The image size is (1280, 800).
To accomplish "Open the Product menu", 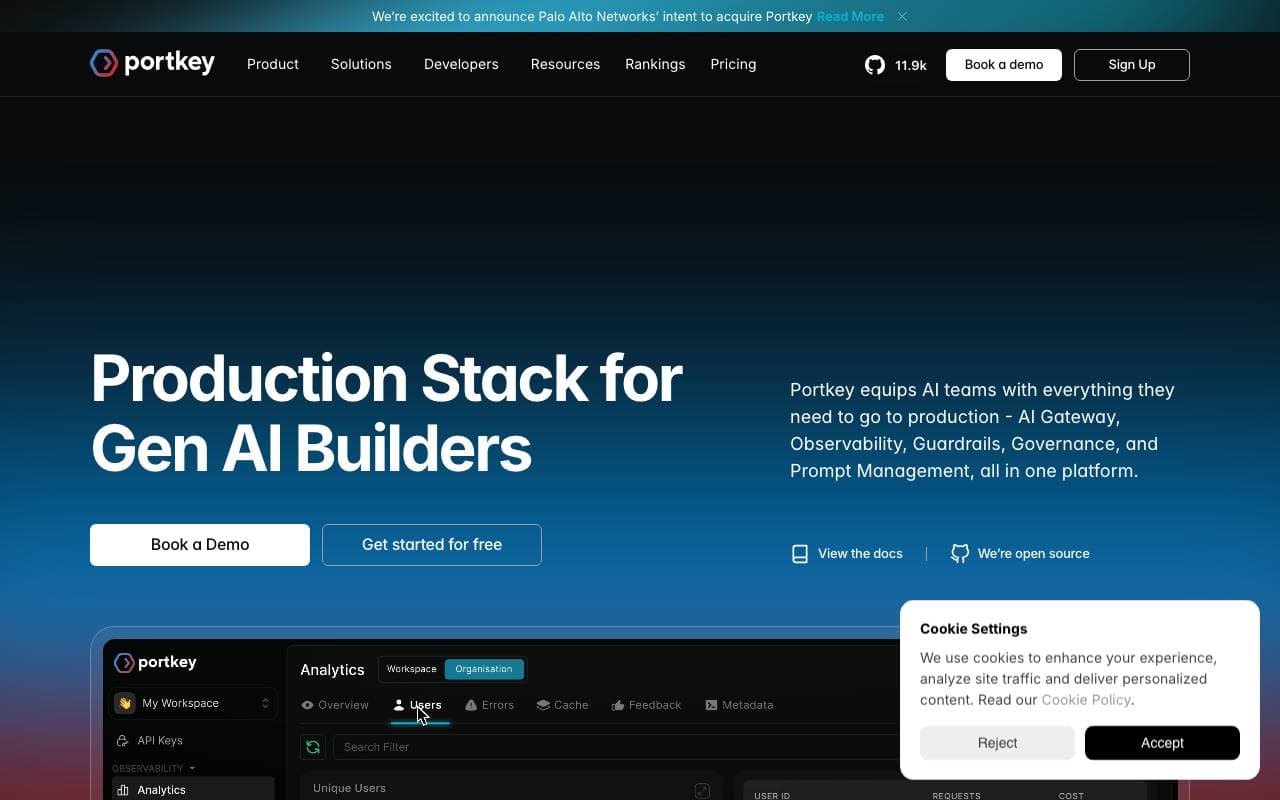I will coord(273,64).
